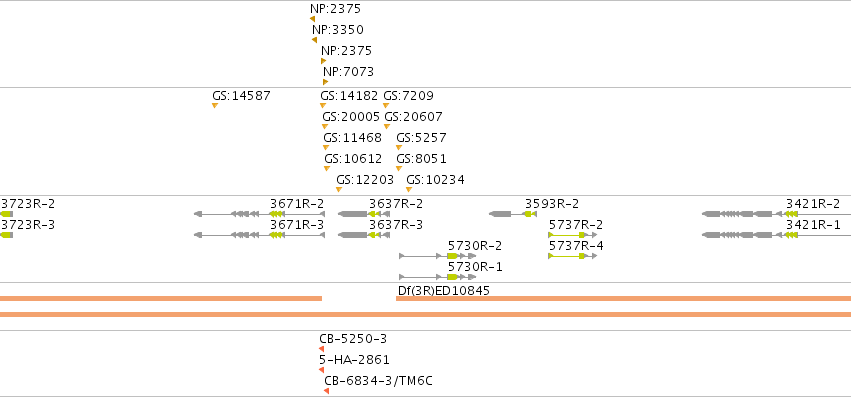The height and width of the screenshot is (397, 851).
Task: Select the GS:14587 insertion triangle
Action: click(x=215, y=105)
